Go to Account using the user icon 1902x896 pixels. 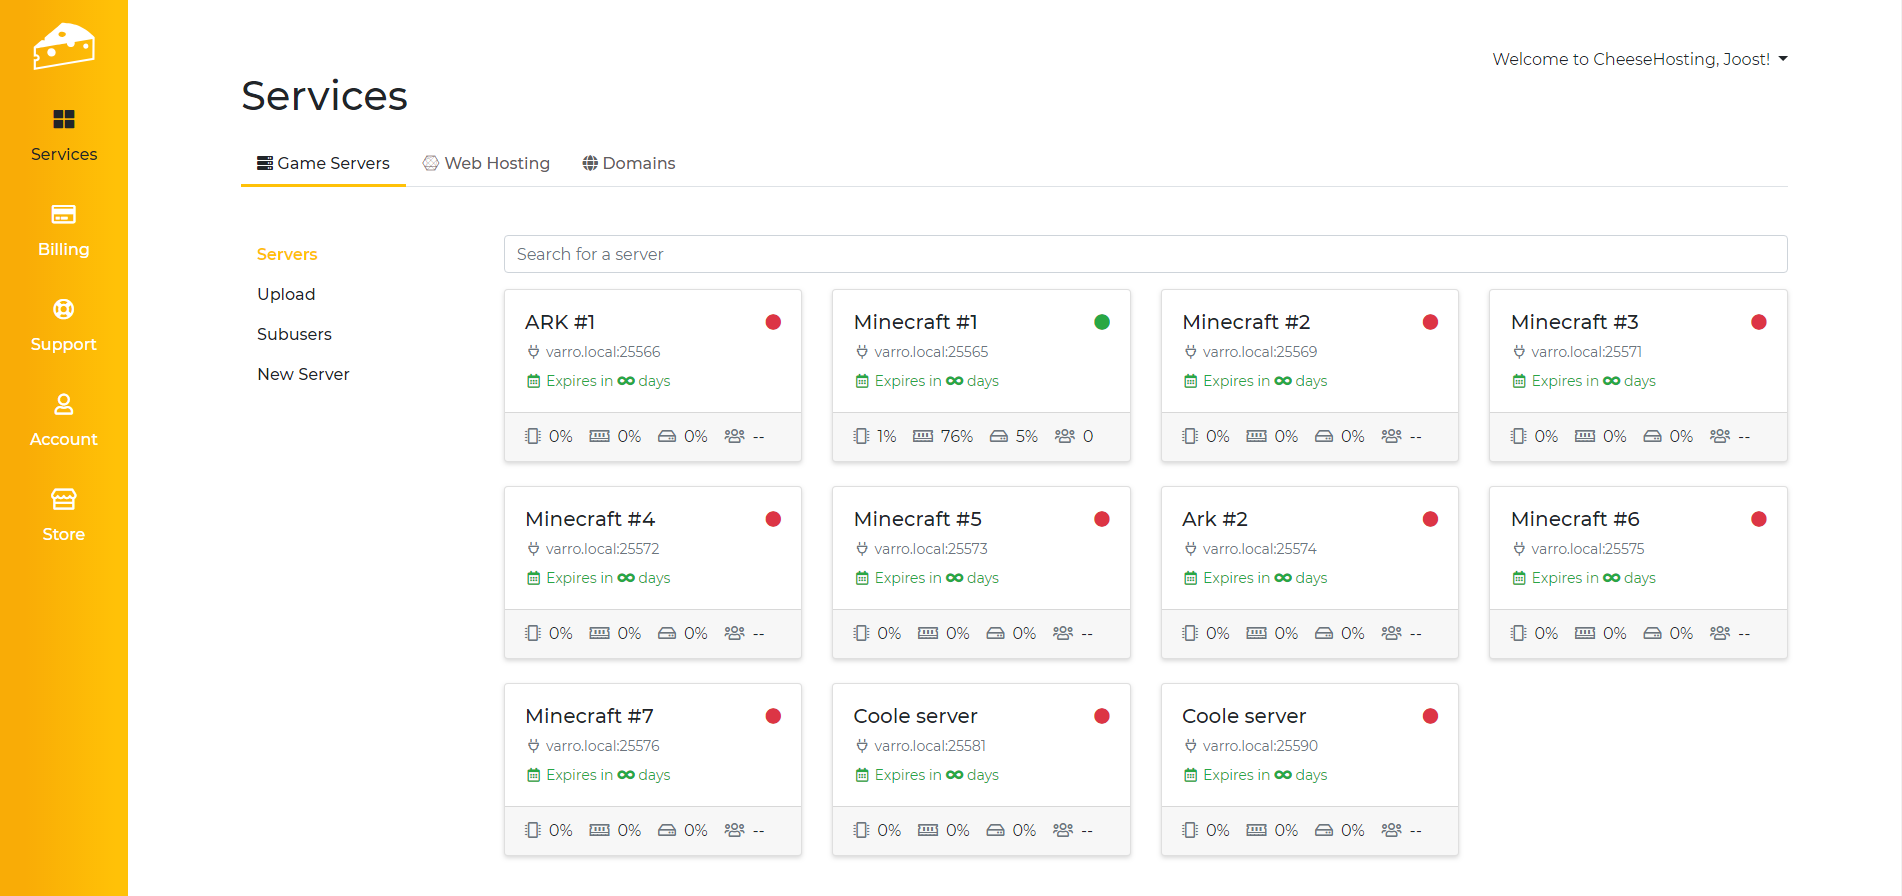pos(63,405)
